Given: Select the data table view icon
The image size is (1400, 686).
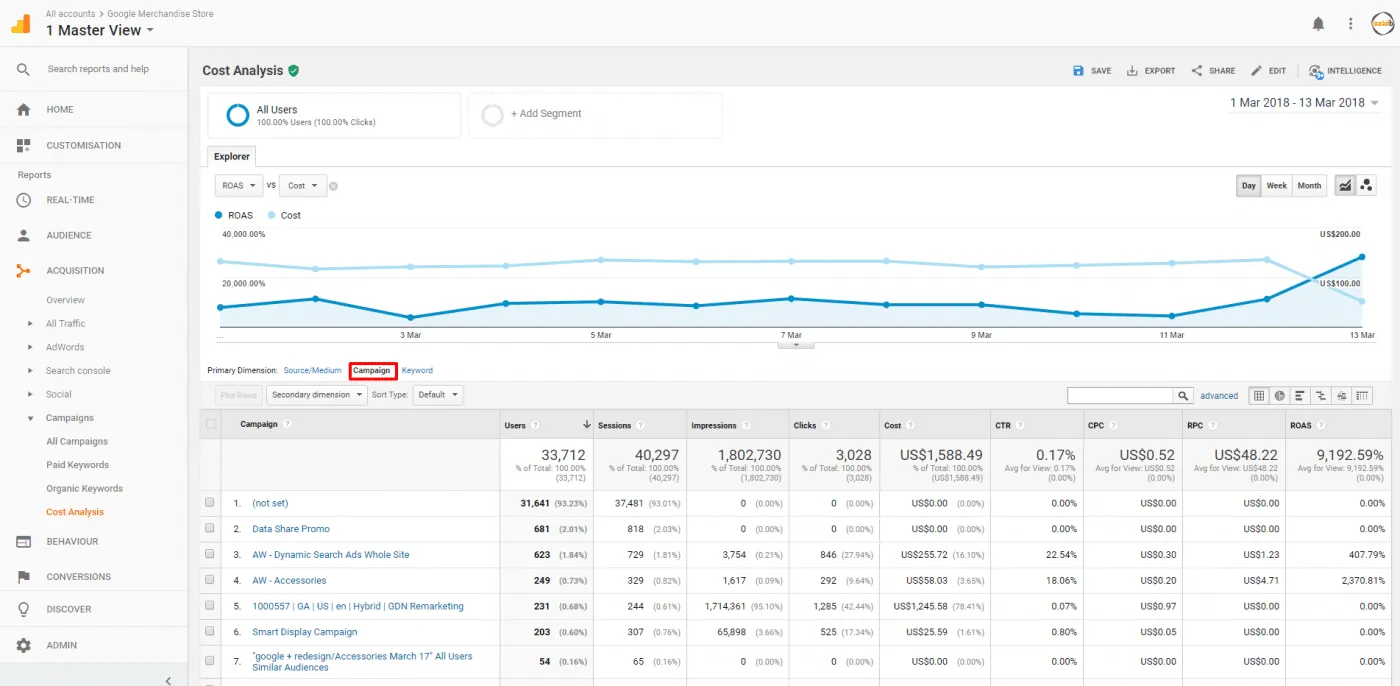Looking at the screenshot, I should (1261, 396).
